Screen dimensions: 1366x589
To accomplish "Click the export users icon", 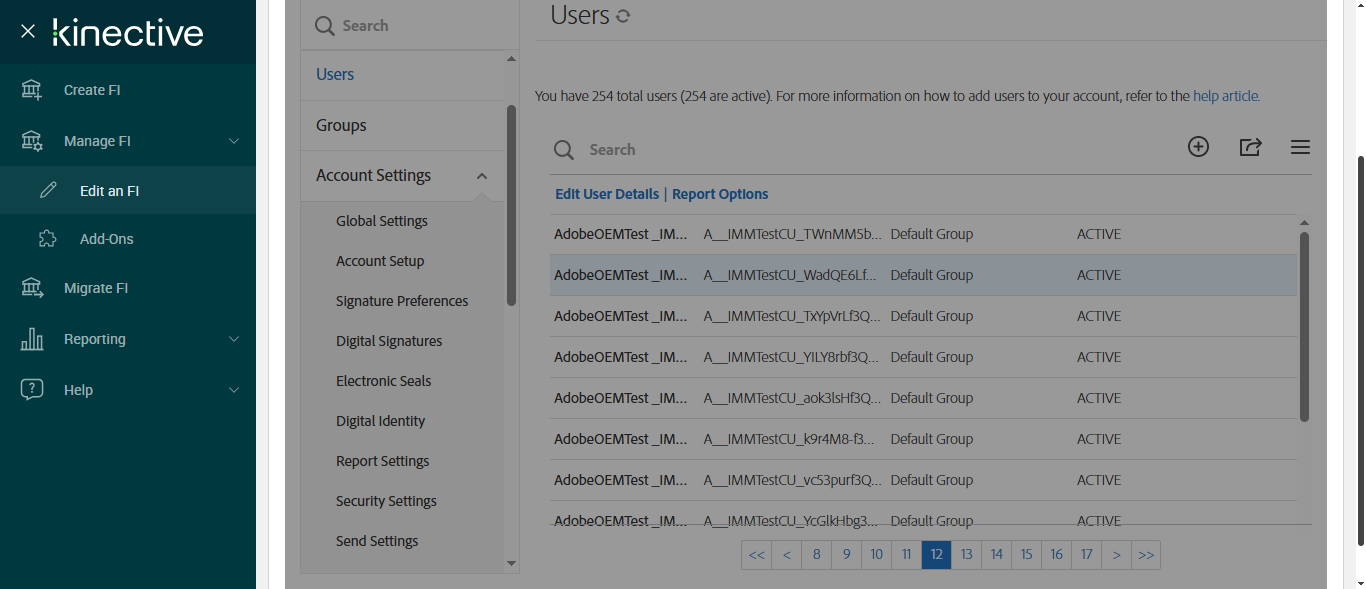I will tap(1250, 147).
